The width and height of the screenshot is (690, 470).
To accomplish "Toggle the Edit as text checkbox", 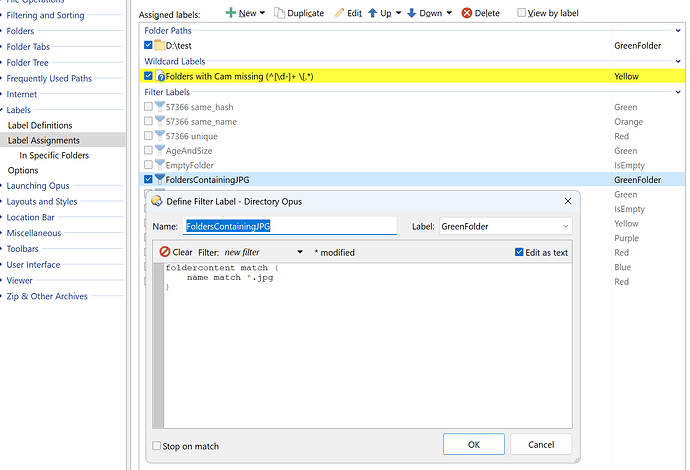I will coord(517,252).
